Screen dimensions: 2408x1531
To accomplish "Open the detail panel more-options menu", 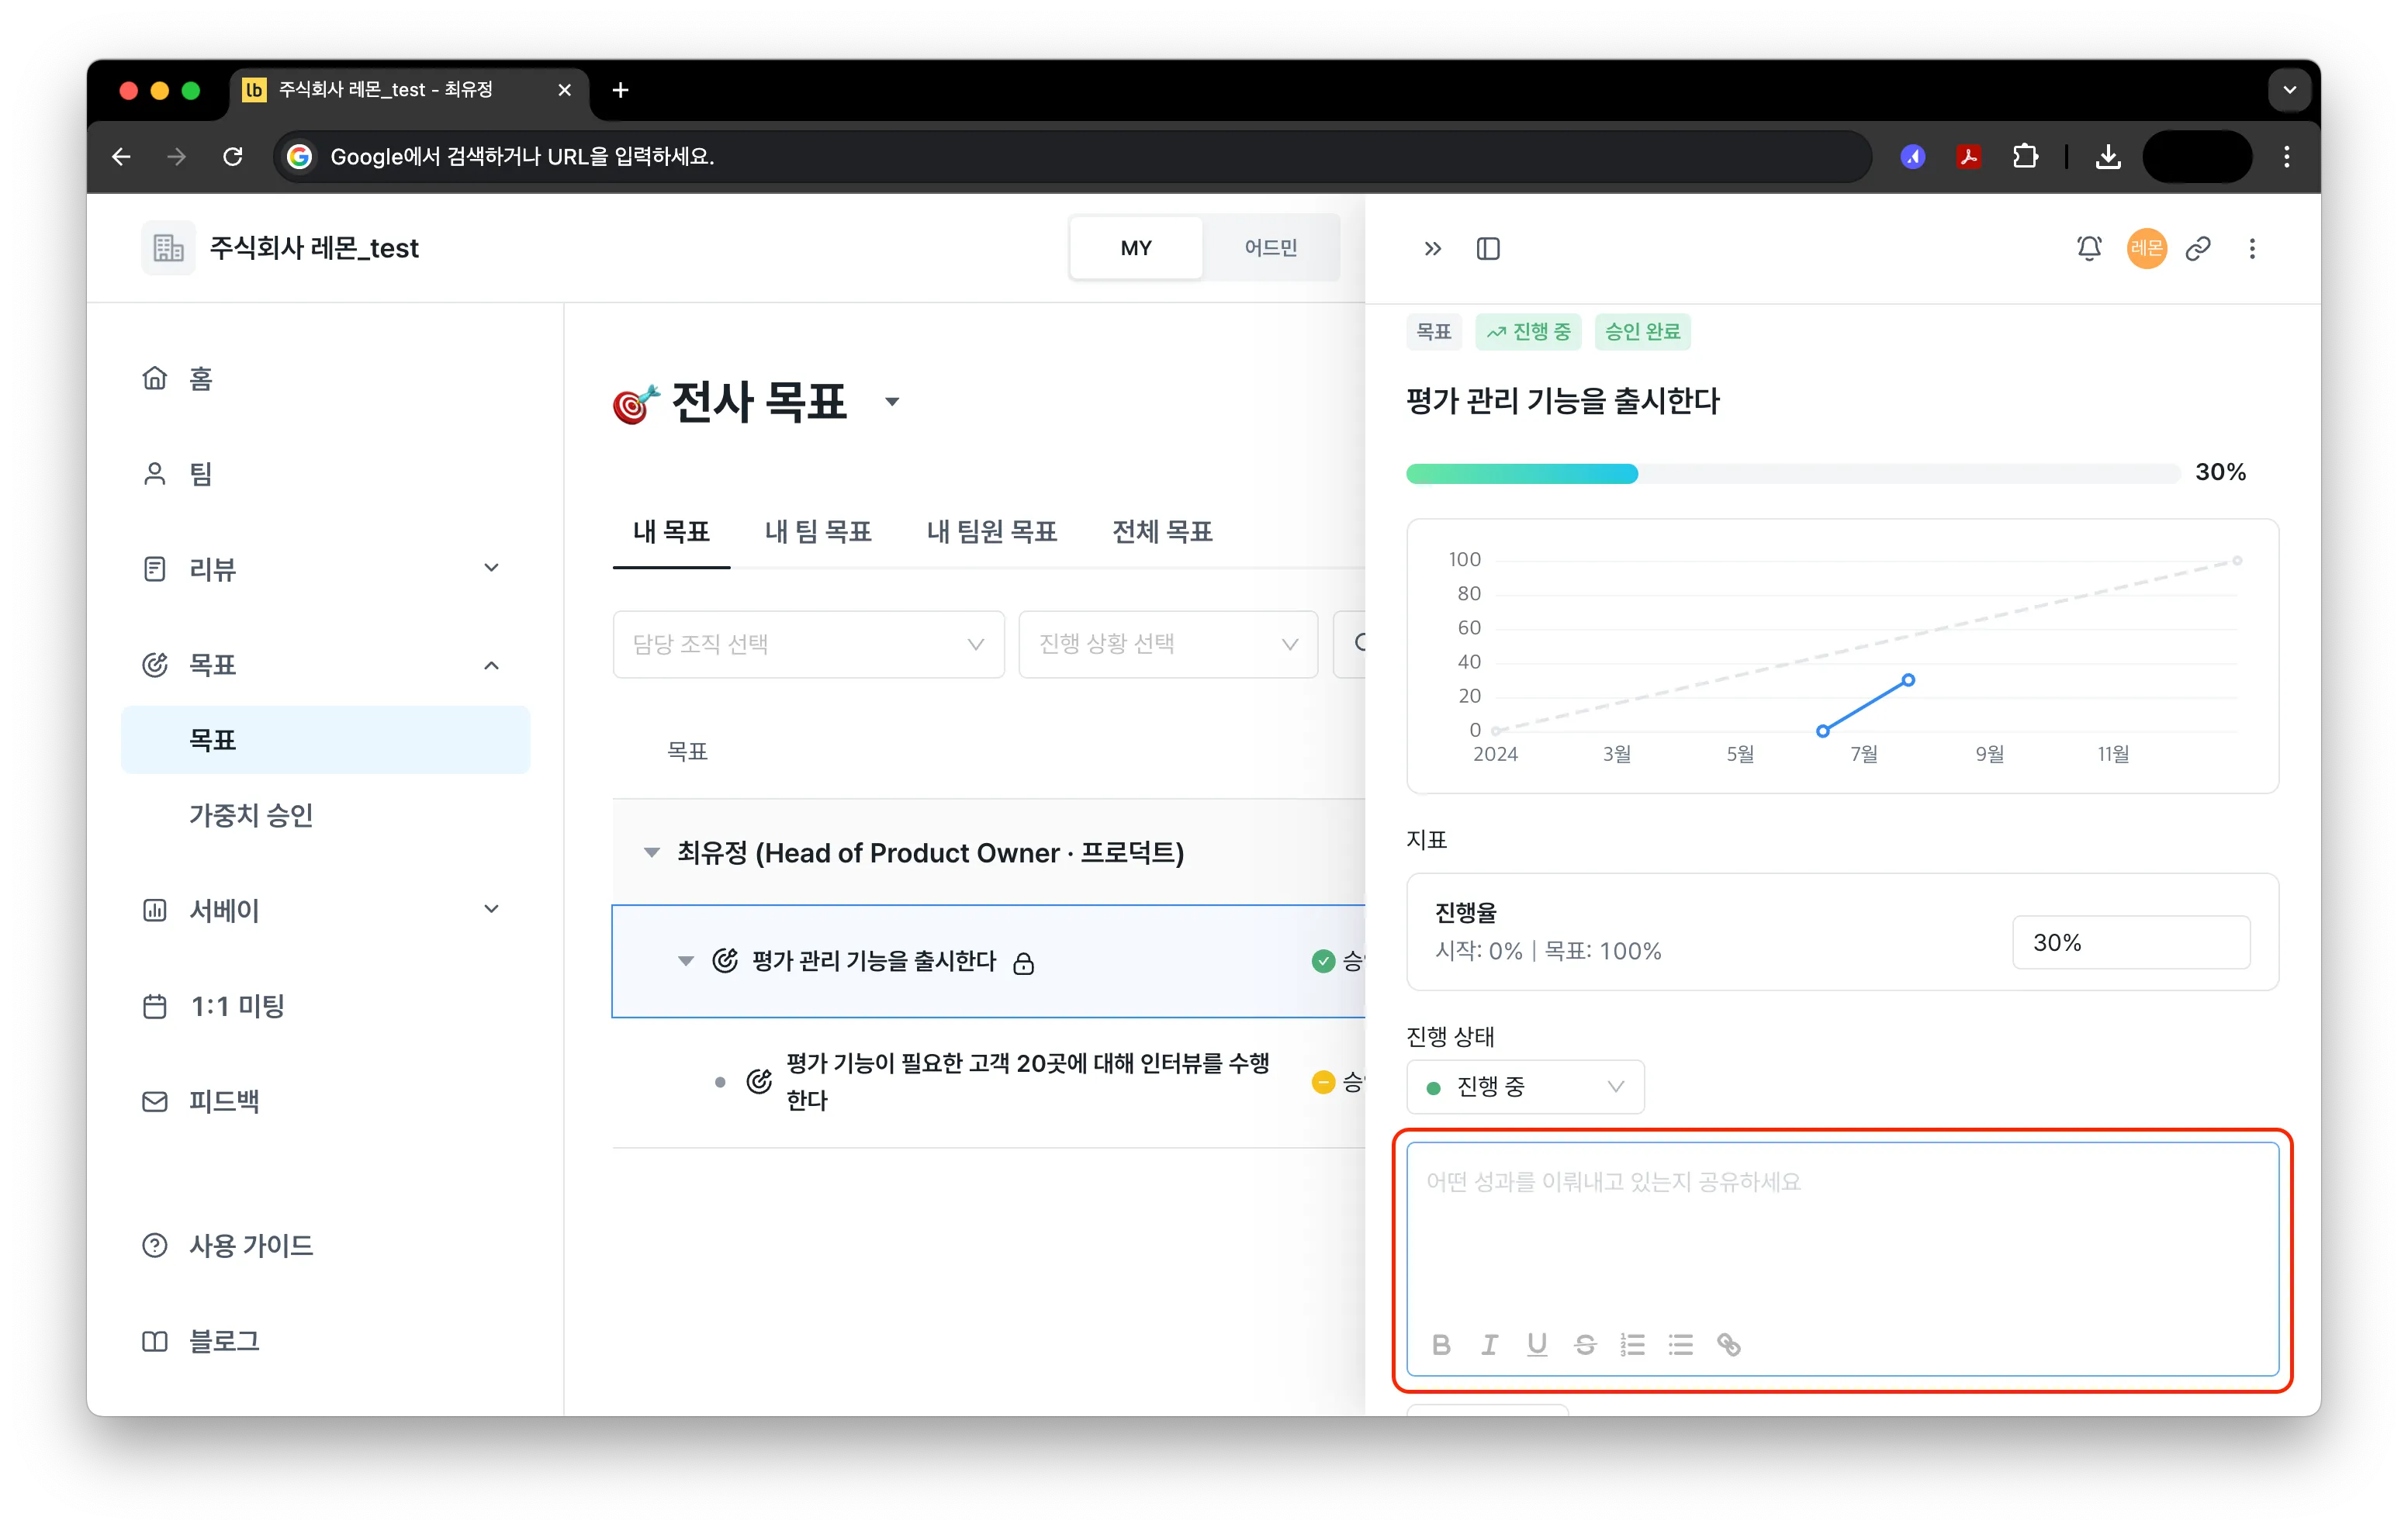I will click(2252, 248).
